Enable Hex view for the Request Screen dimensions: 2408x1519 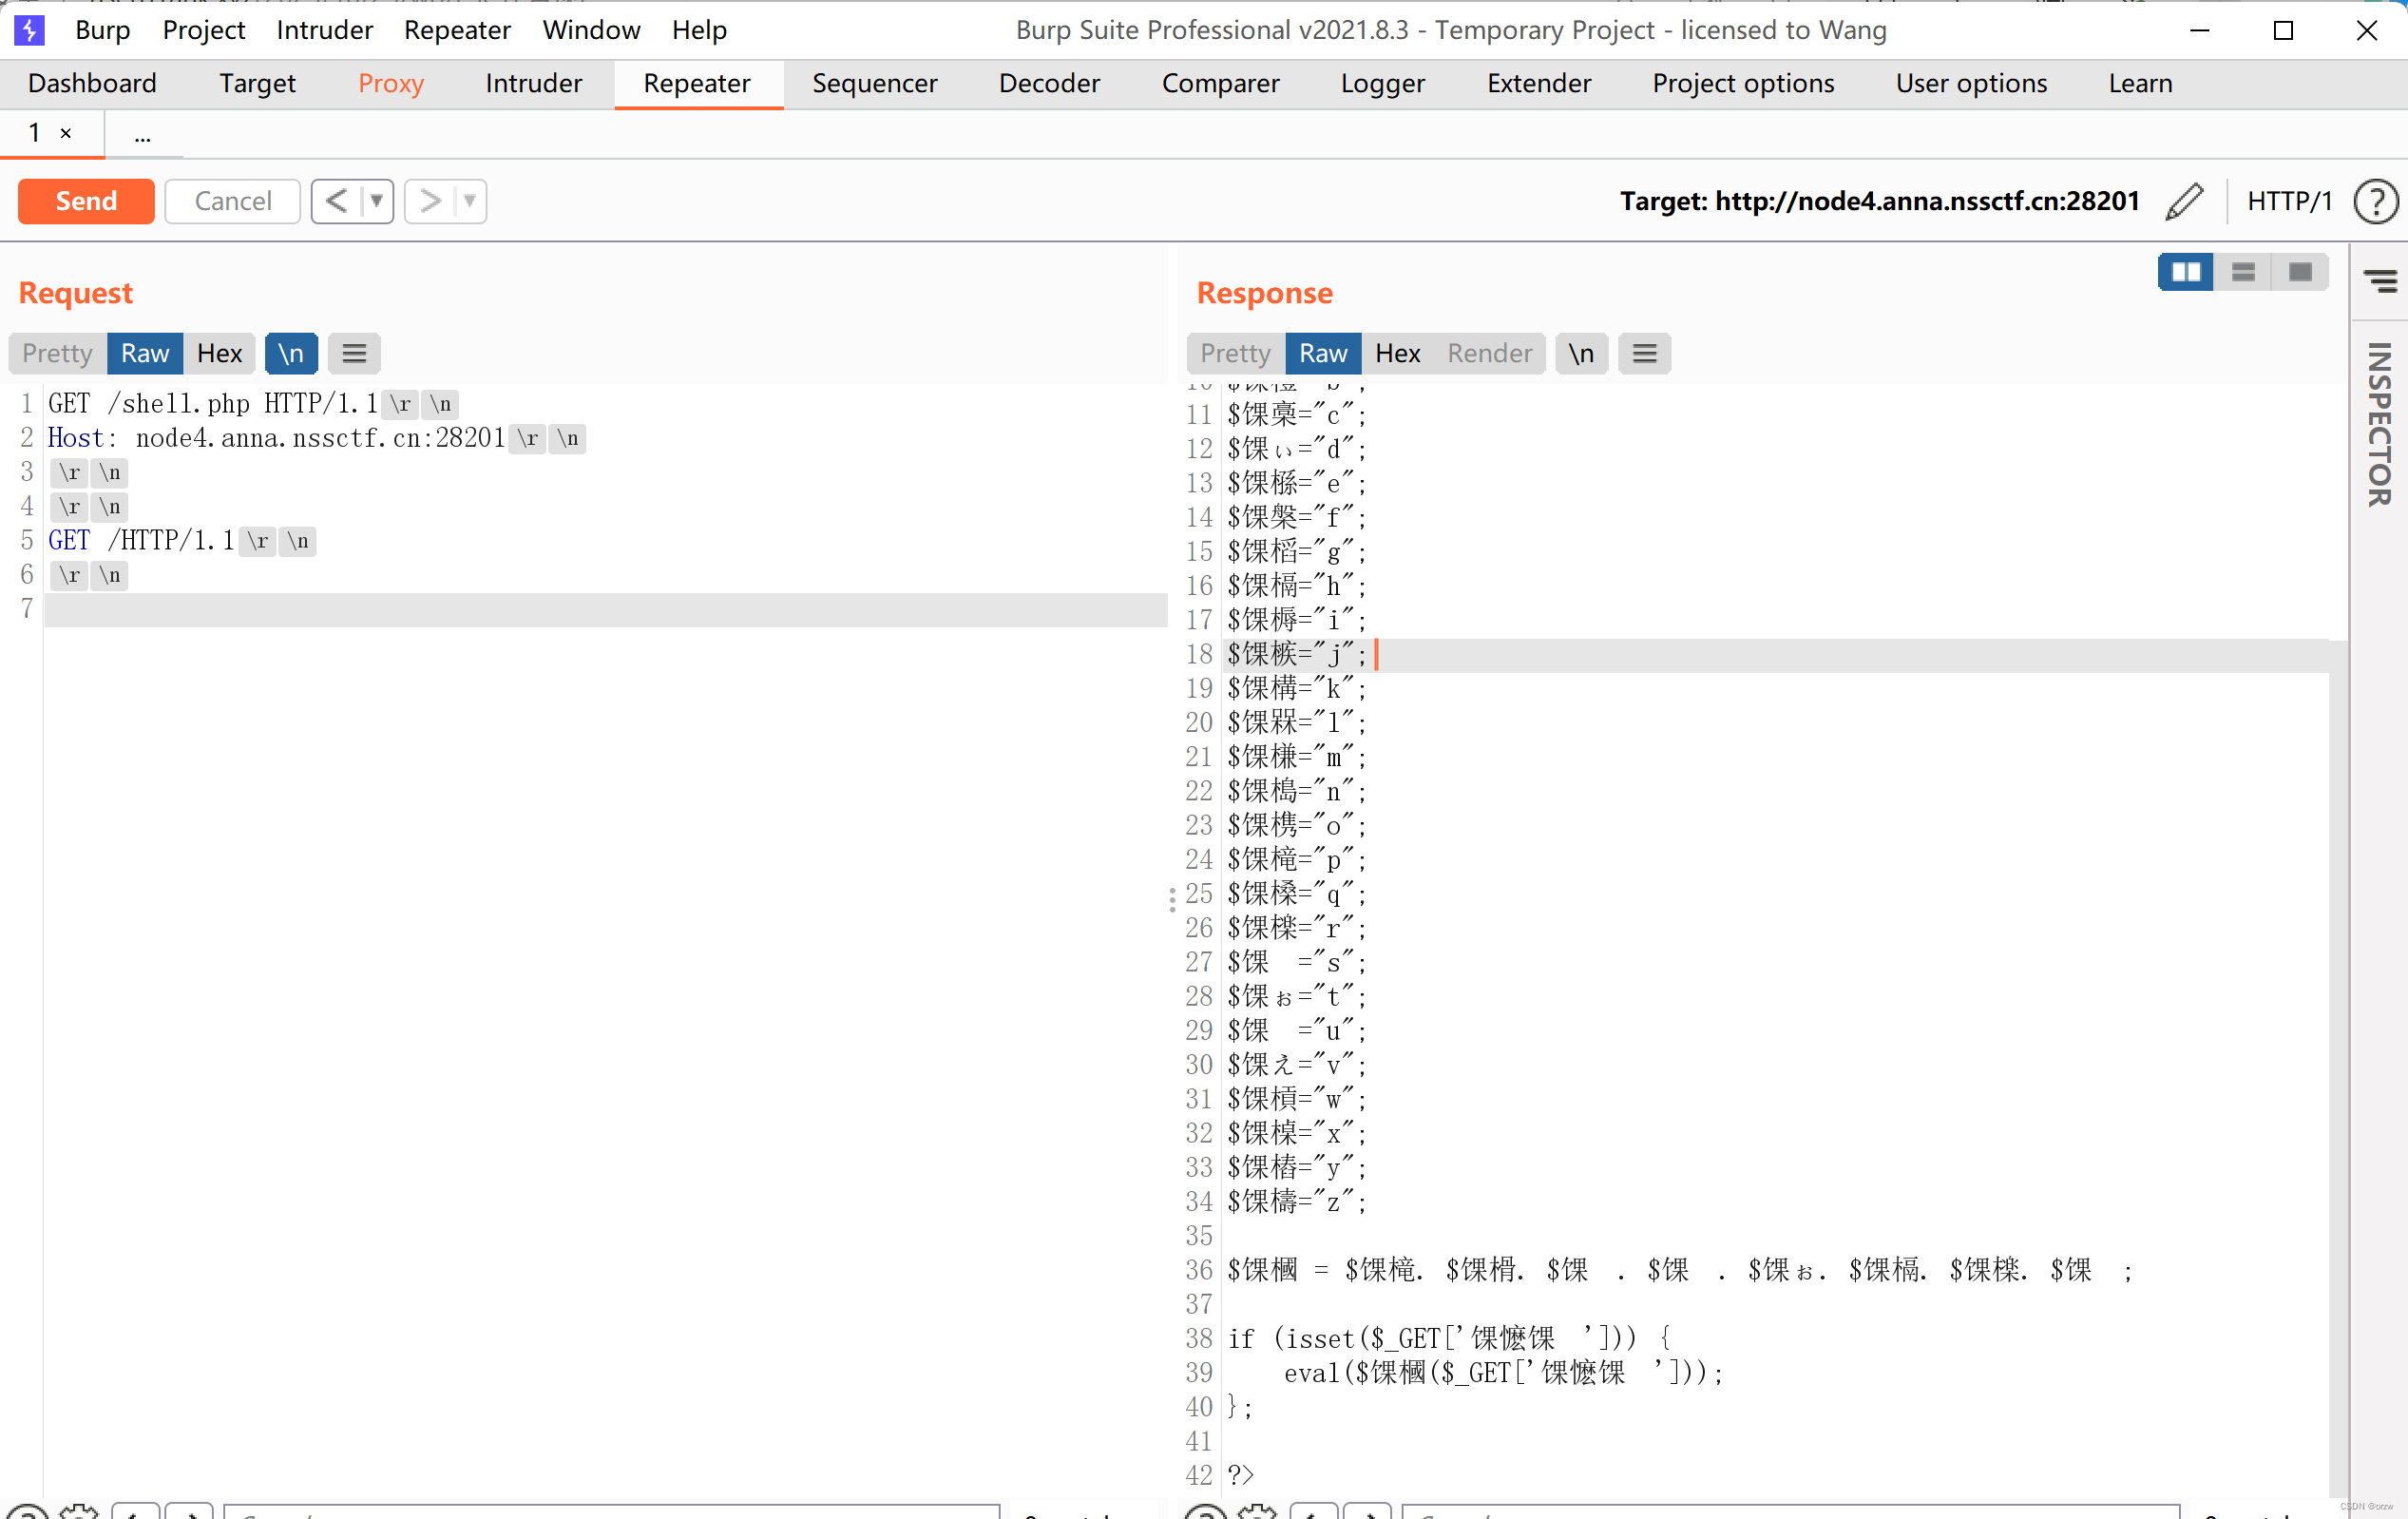pos(219,353)
